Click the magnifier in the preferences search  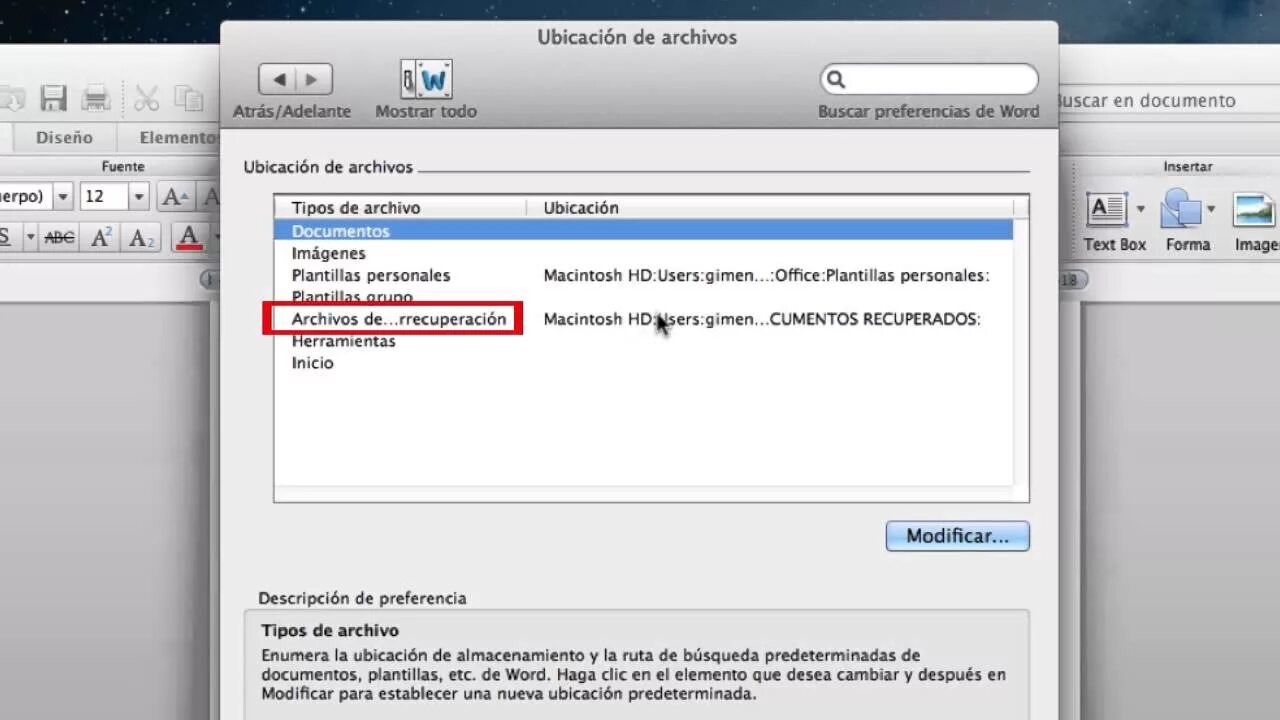pyautogui.click(x=837, y=79)
